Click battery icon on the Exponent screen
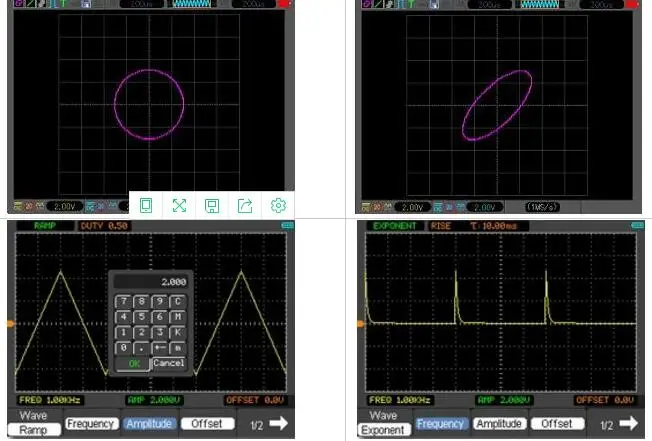This screenshot has height=441, width=652. point(637,225)
